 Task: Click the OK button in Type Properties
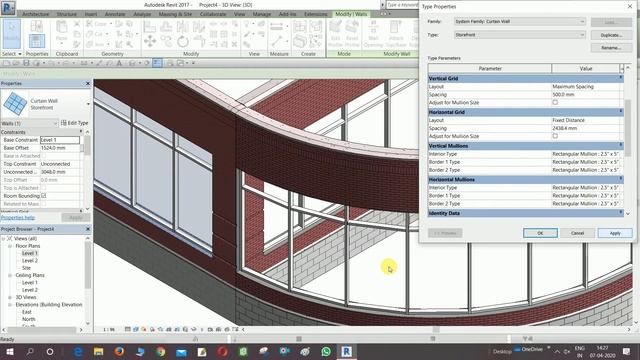[540, 233]
